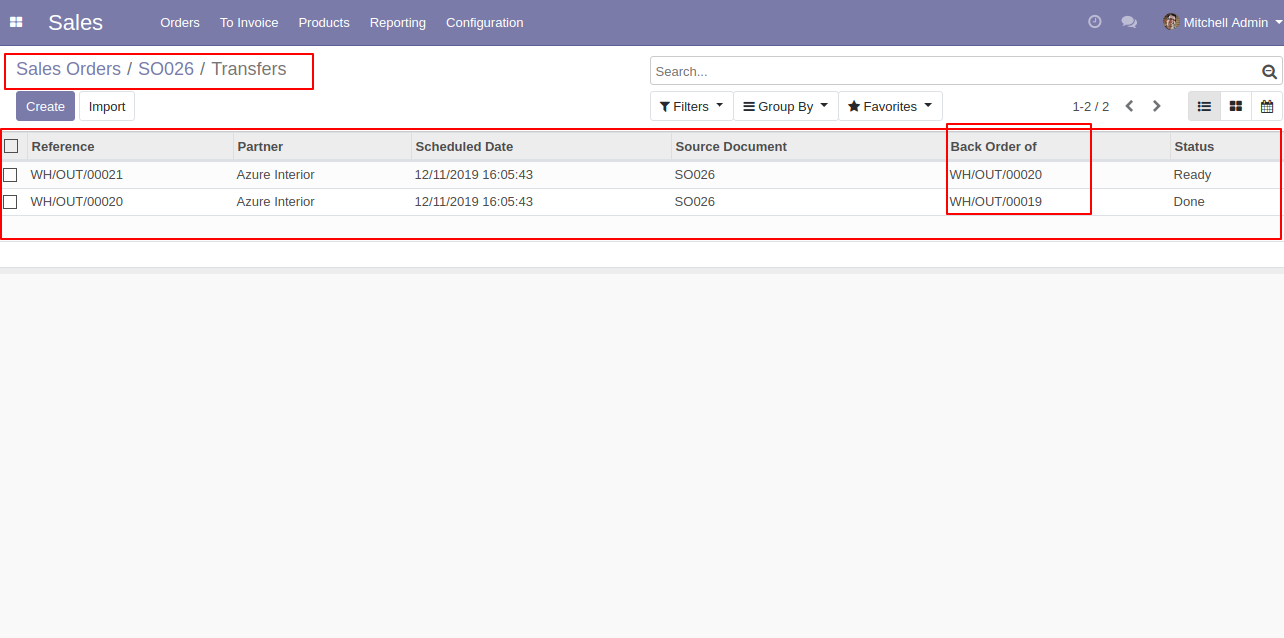Sort by Status column header
The height and width of the screenshot is (638, 1284).
click(1226, 146)
